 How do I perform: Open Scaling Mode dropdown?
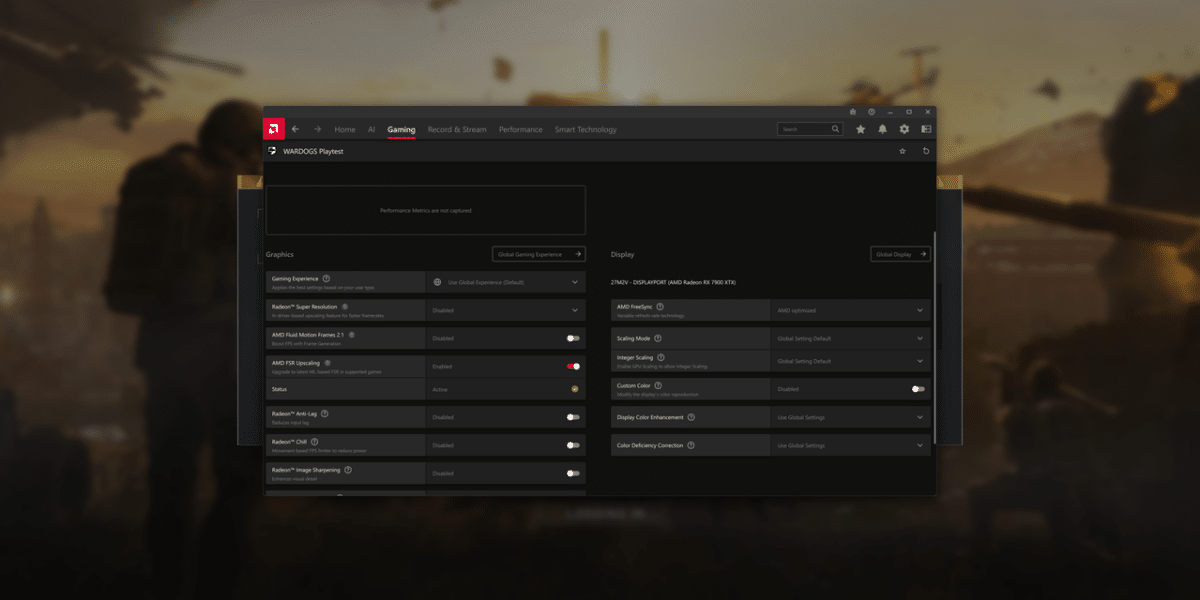pos(851,338)
